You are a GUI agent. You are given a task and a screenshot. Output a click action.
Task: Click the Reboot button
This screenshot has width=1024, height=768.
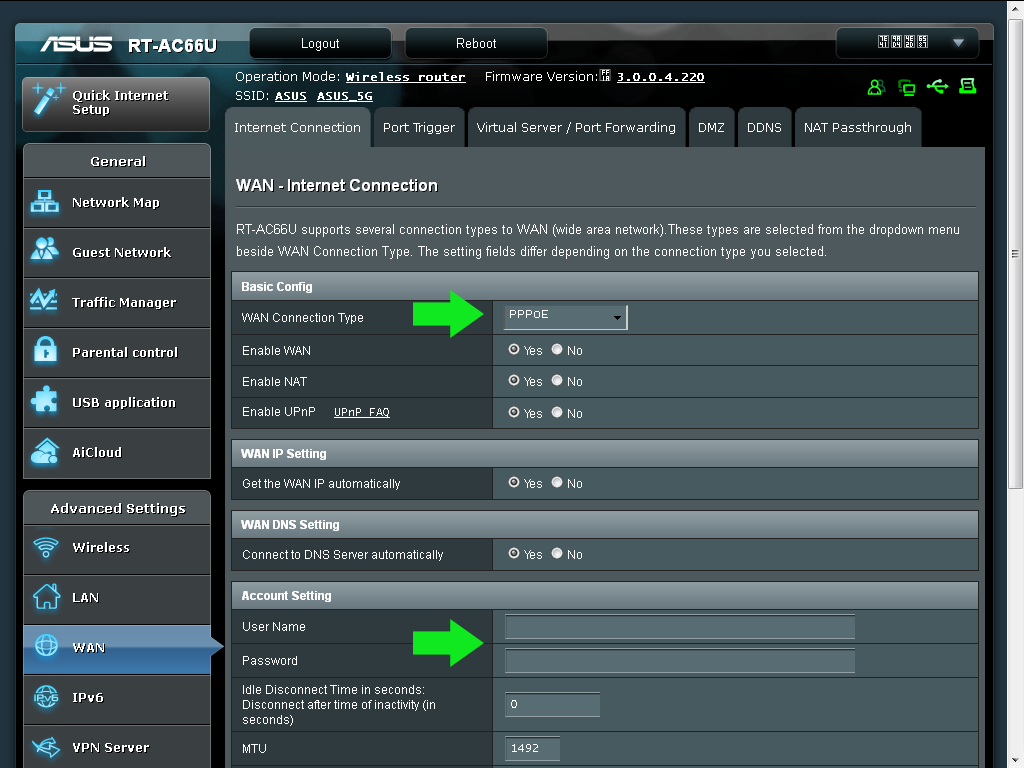coord(476,43)
